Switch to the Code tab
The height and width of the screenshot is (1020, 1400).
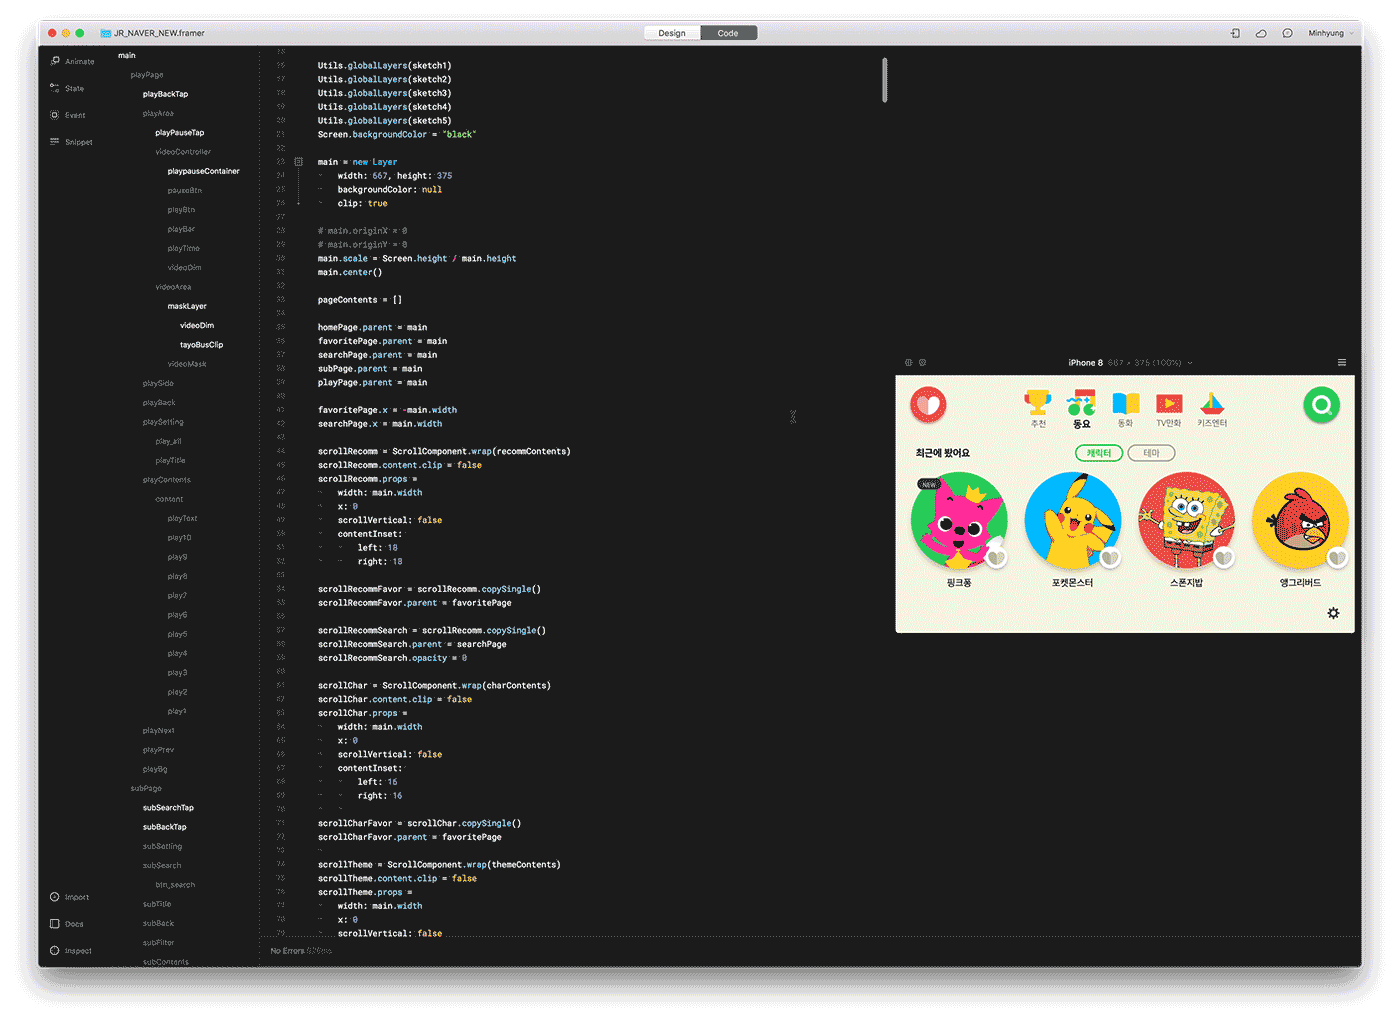[x=728, y=33]
